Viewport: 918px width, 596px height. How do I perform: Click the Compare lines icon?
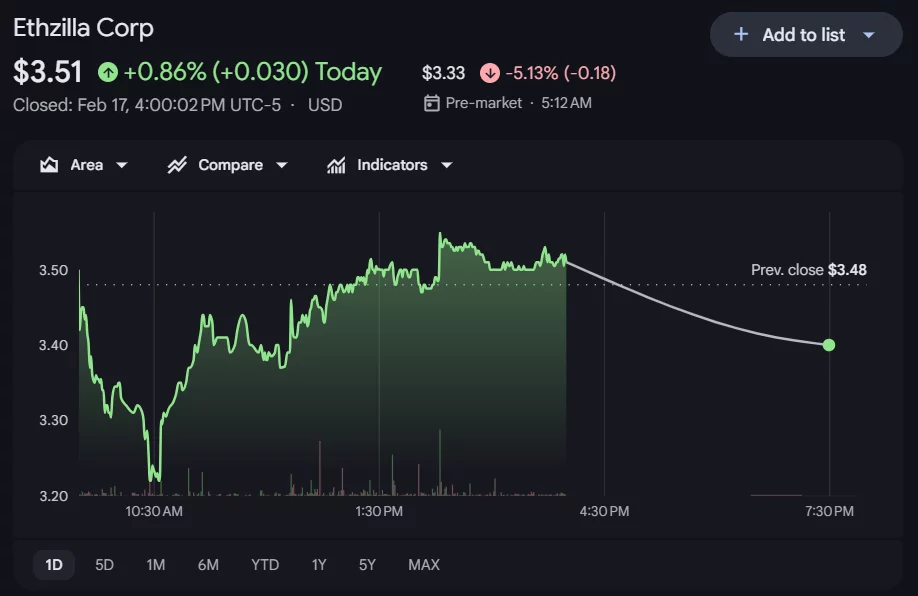[x=177, y=164]
